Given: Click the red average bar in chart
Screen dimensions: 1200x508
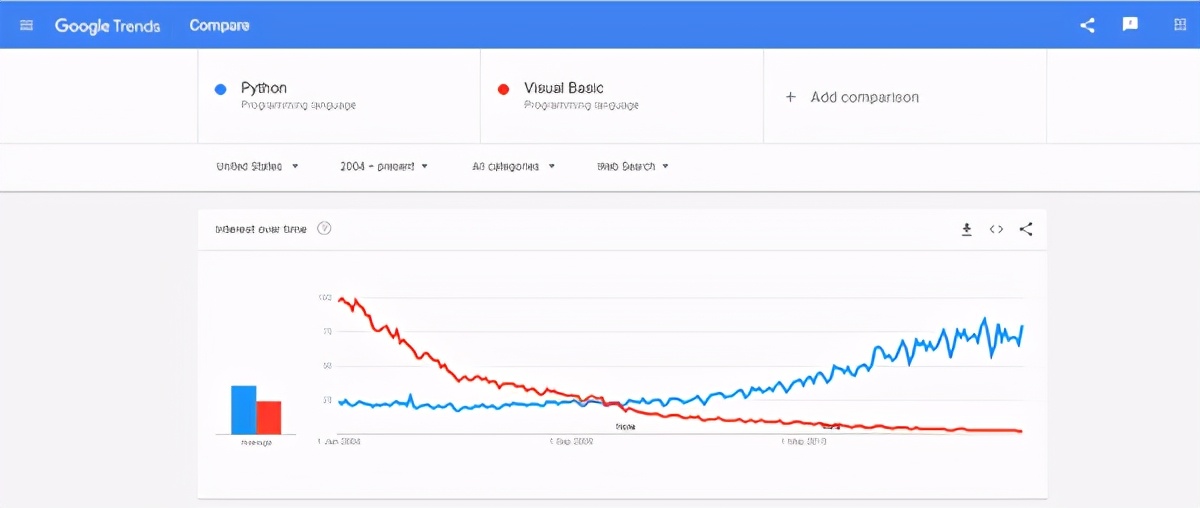Looking at the screenshot, I should coord(269,417).
